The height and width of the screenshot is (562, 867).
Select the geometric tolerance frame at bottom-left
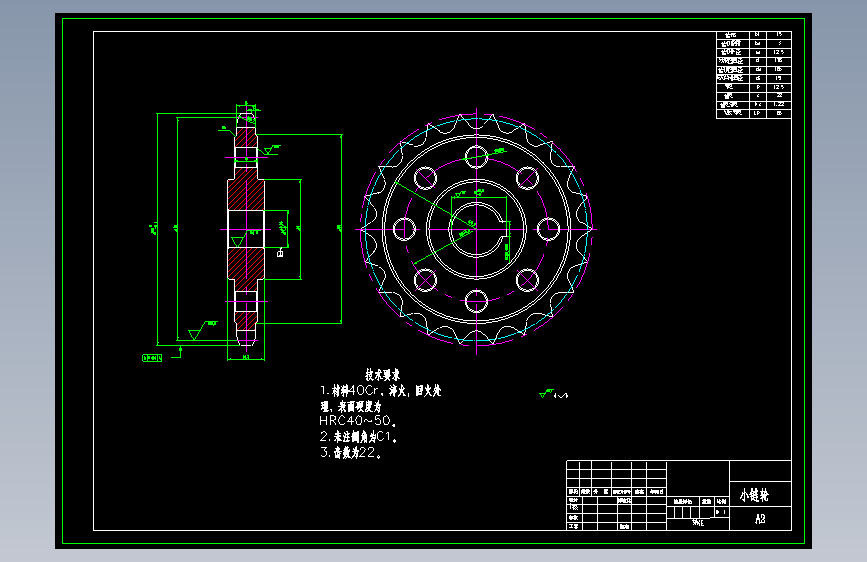coord(152,358)
